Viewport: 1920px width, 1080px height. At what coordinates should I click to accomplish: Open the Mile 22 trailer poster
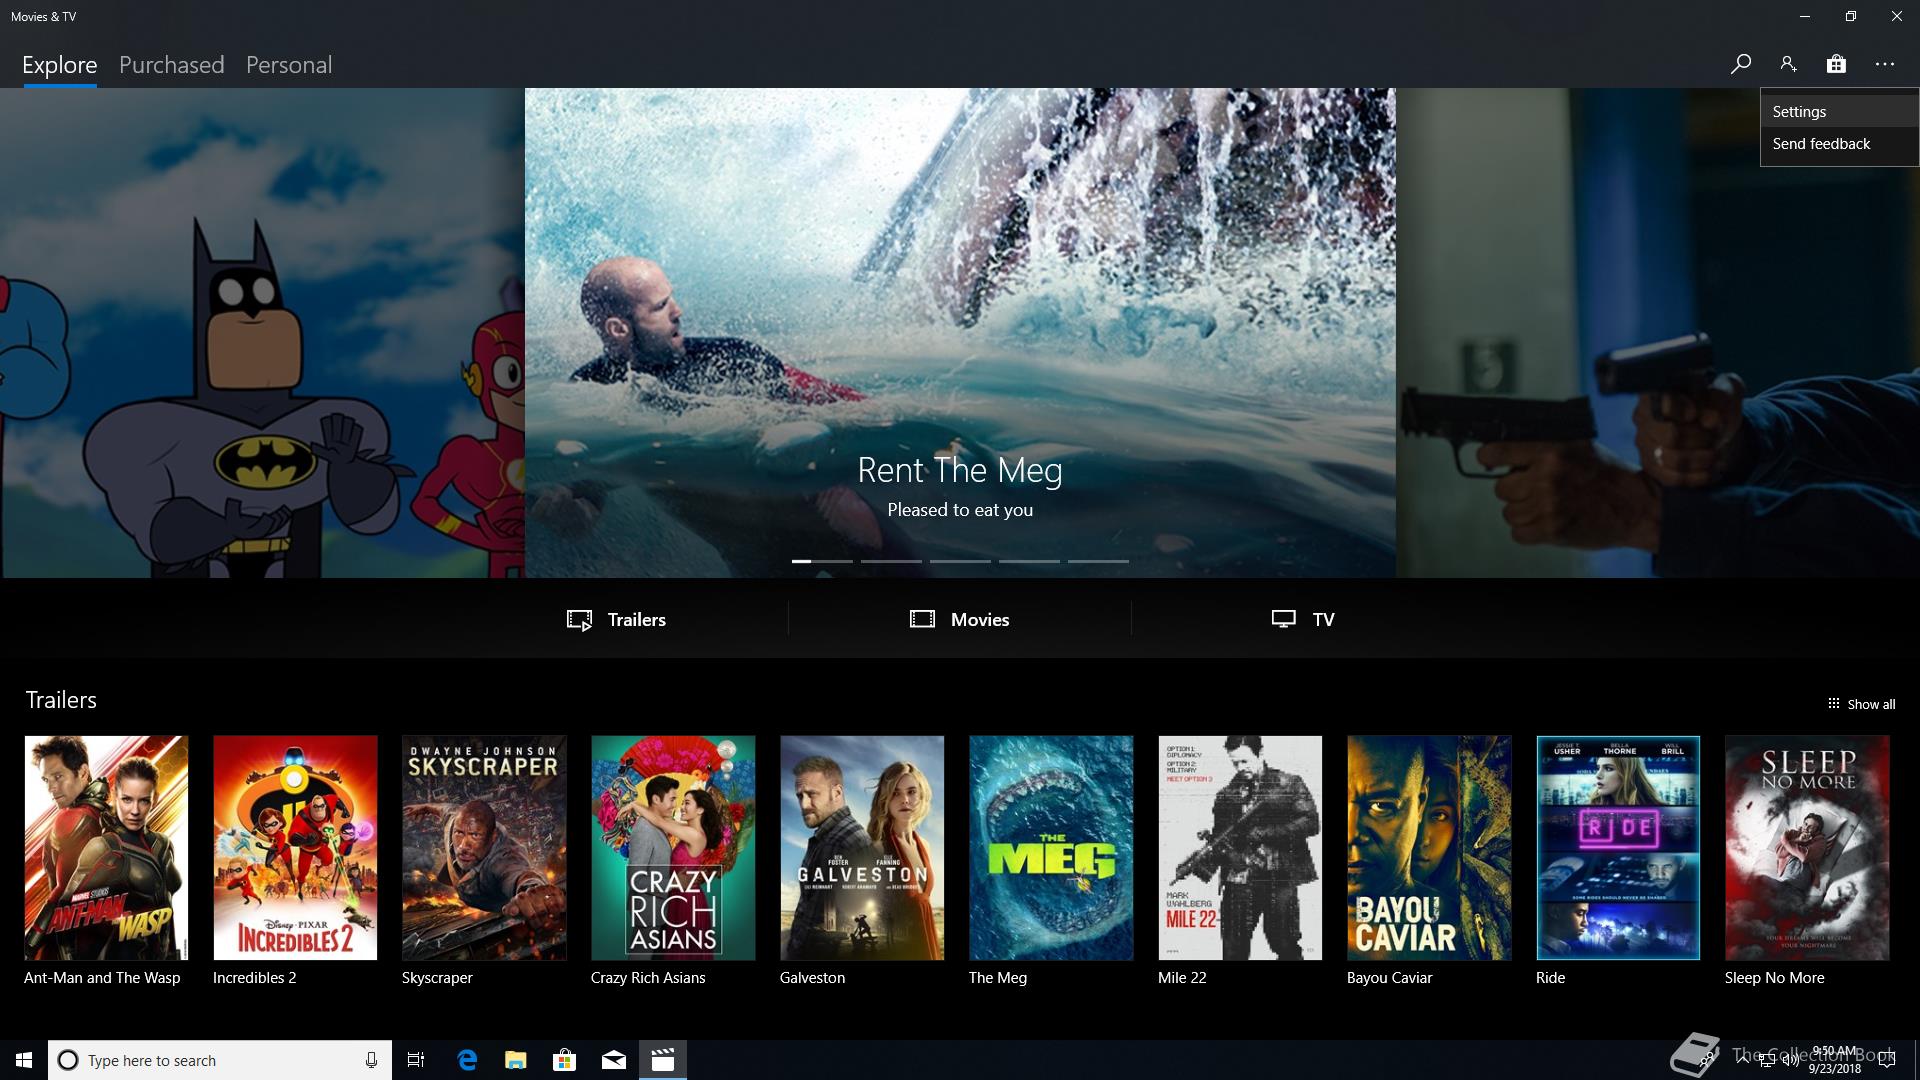tap(1240, 848)
